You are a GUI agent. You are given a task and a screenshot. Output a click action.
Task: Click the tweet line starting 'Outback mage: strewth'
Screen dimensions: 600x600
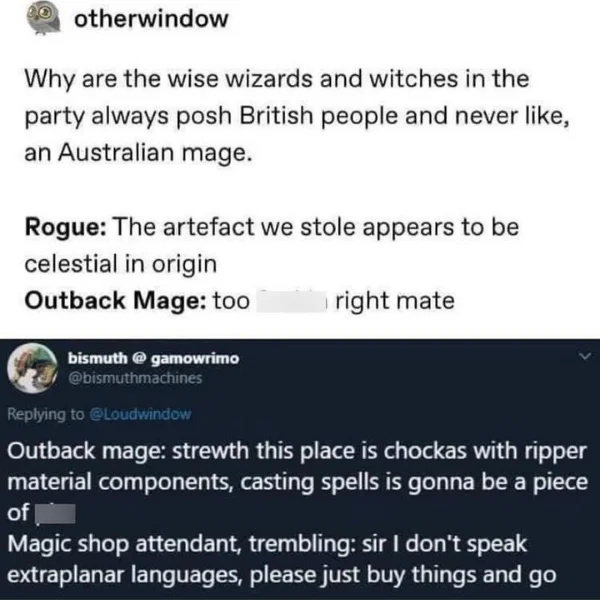tap(297, 452)
